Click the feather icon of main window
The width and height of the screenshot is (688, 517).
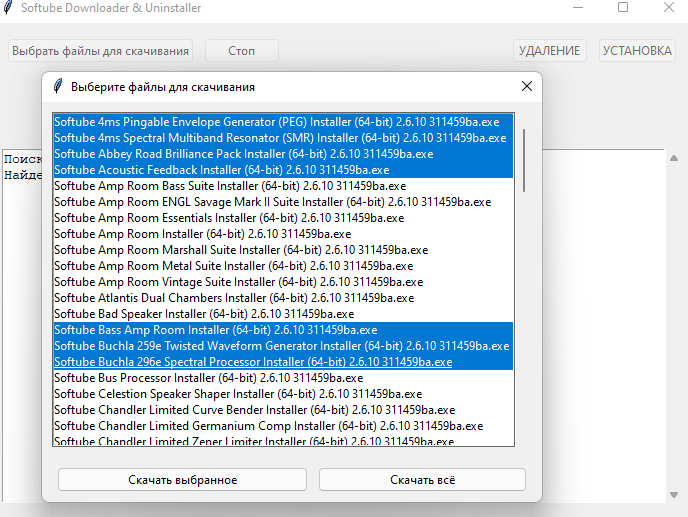pos(7,7)
